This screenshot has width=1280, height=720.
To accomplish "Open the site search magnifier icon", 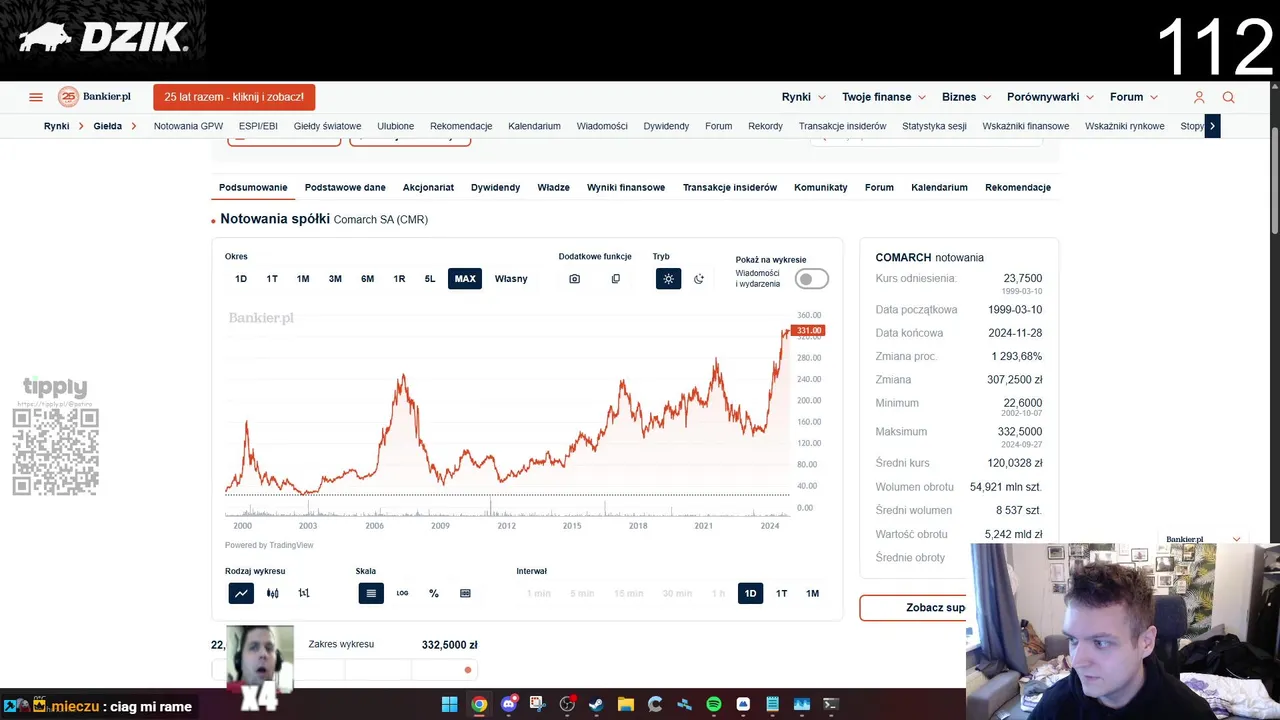I will click(1228, 97).
